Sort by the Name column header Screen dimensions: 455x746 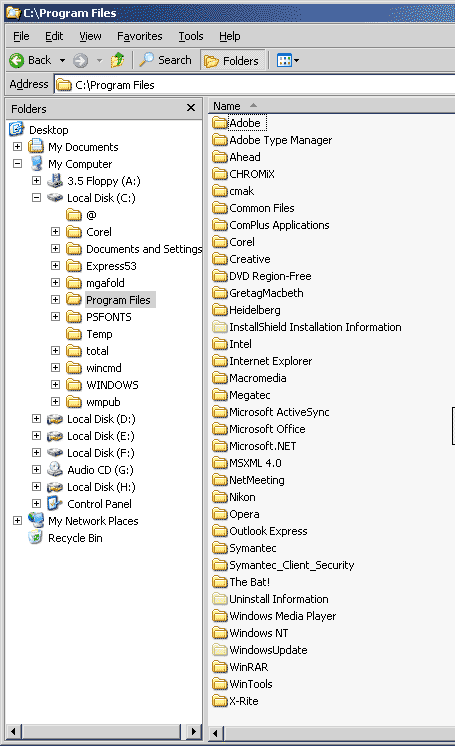click(x=227, y=106)
